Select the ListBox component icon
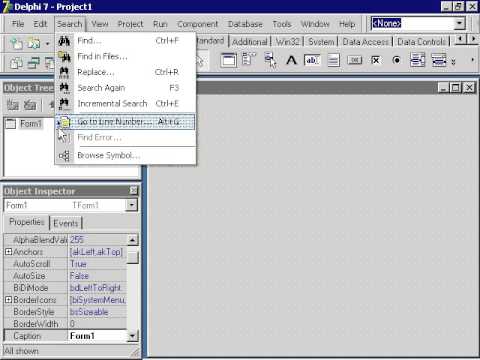Viewport: 480px width, 360px height. 417,60
